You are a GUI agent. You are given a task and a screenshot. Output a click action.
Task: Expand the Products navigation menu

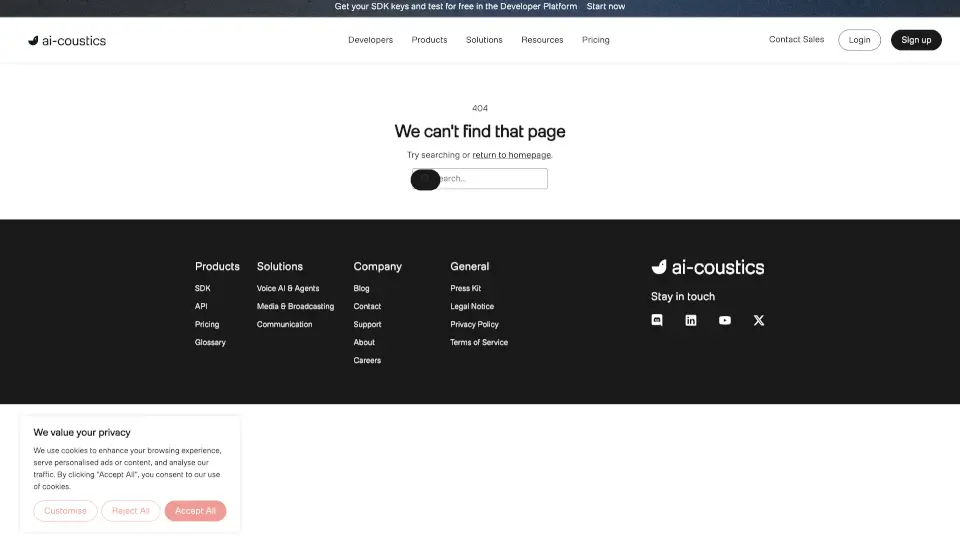(429, 40)
